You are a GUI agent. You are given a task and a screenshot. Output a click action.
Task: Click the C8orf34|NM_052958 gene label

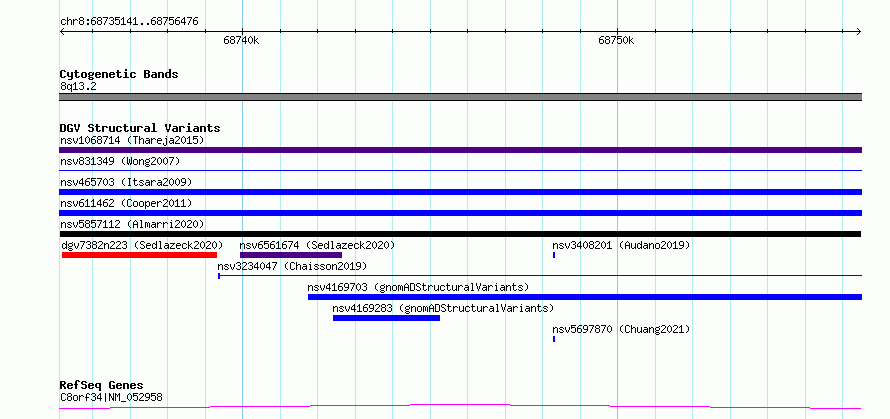coord(111,397)
